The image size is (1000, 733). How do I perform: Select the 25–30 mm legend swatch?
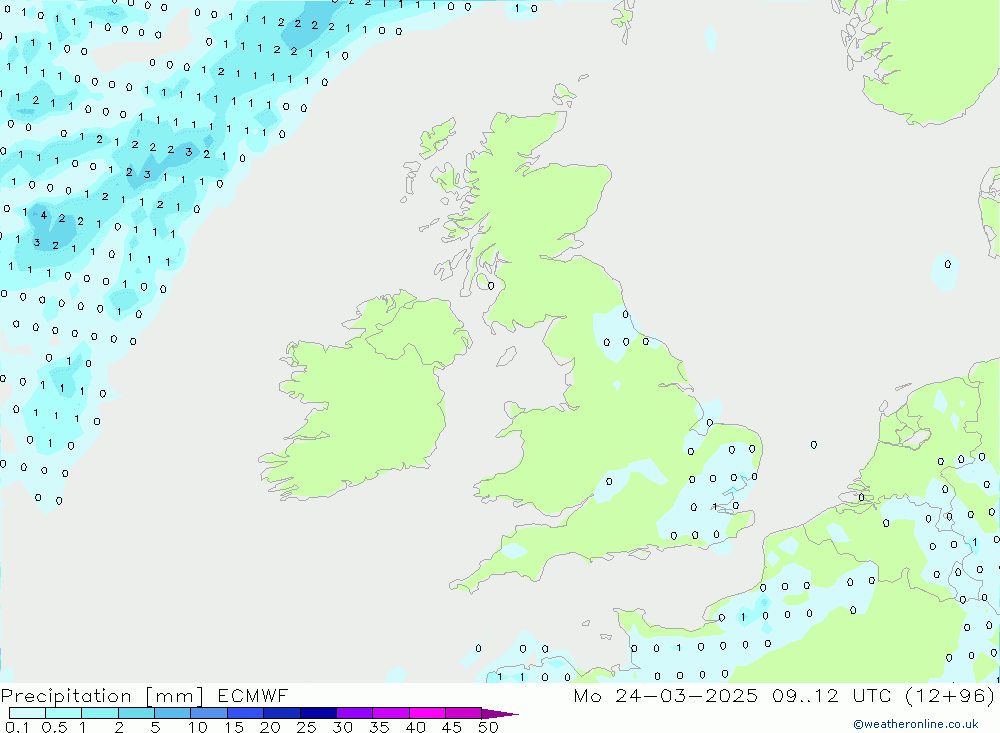[x=318, y=713]
